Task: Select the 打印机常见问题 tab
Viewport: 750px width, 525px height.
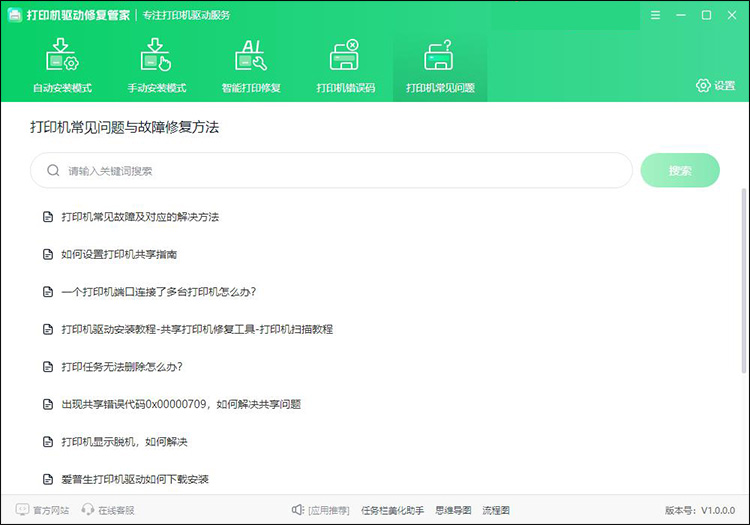Action: pyautogui.click(x=440, y=67)
